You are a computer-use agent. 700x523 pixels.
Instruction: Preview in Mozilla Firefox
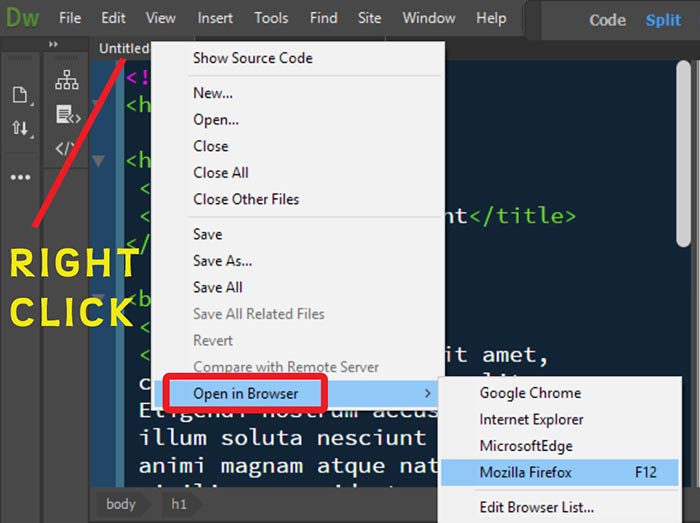coord(560,473)
